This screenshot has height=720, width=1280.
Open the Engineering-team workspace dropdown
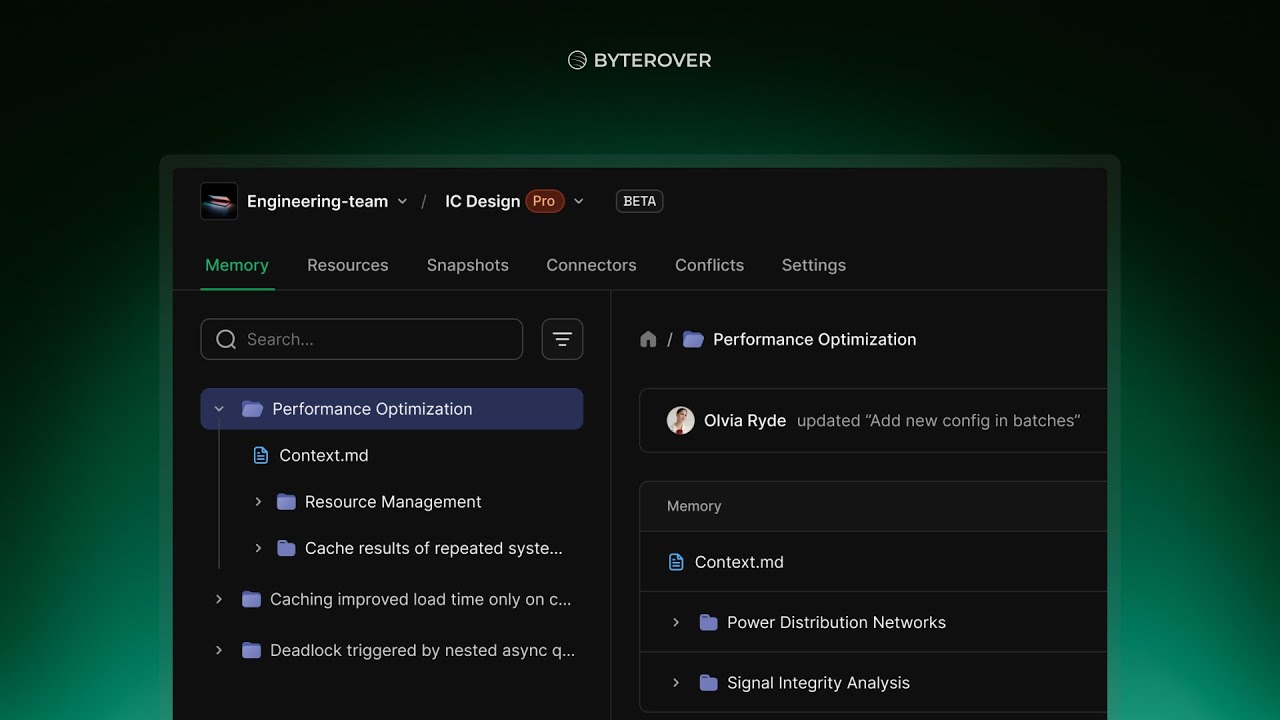(402, 201)
